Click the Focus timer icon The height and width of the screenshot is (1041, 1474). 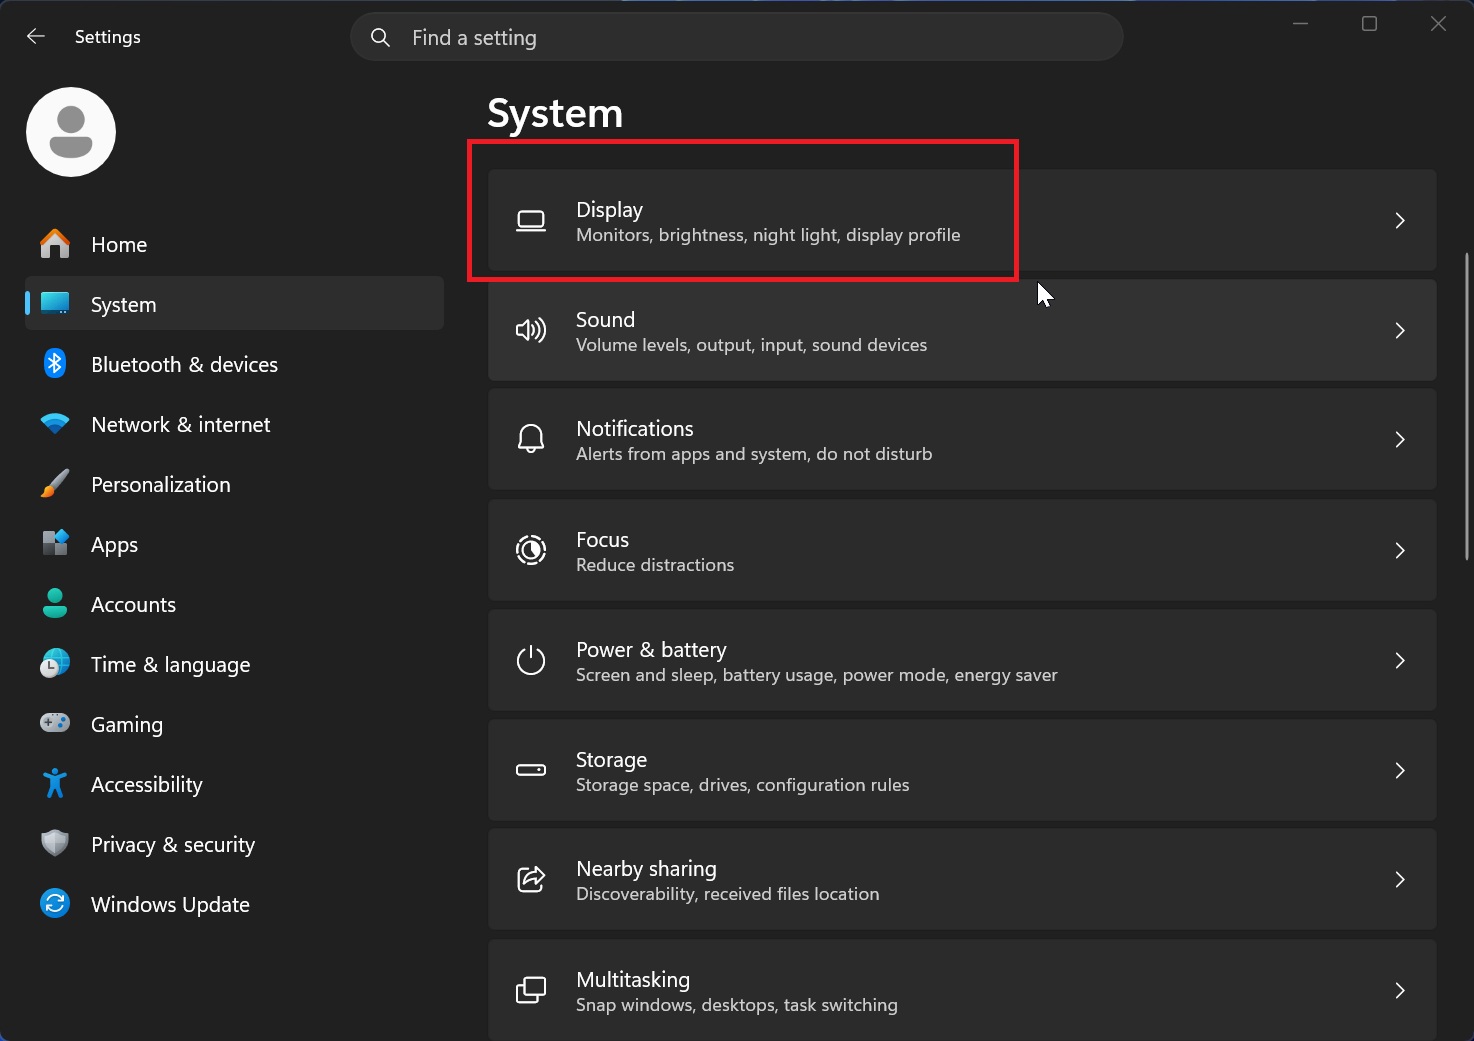(531, 550)
